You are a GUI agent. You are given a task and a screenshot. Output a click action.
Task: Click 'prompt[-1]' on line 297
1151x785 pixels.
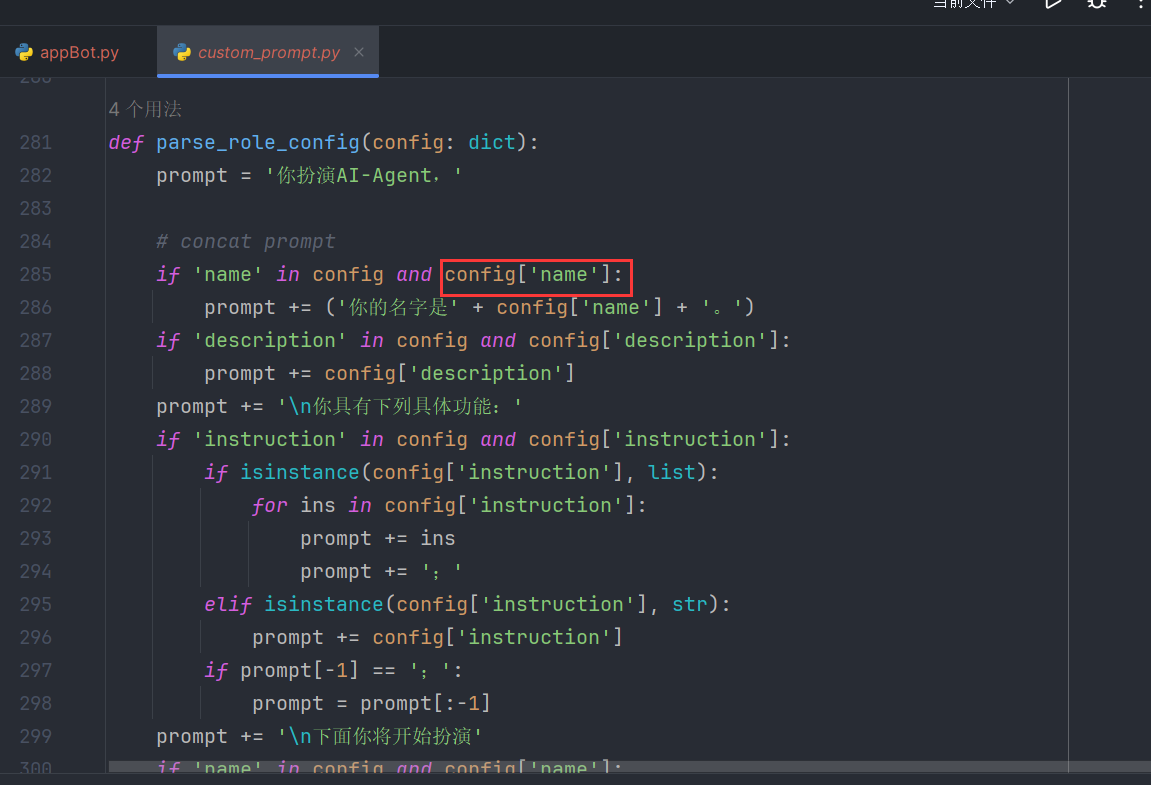pyautogui.click(x=299, y=670)
